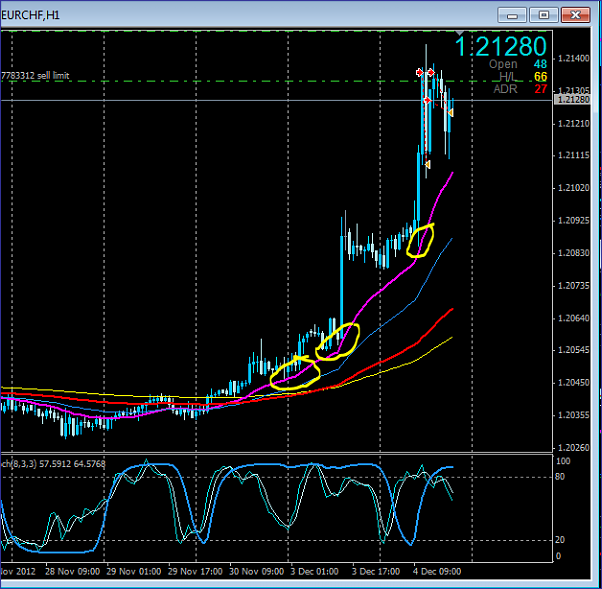Close the EURCHF,H1 chart window
The height and width of the screenshot is (589, 602).
point(576,15)
